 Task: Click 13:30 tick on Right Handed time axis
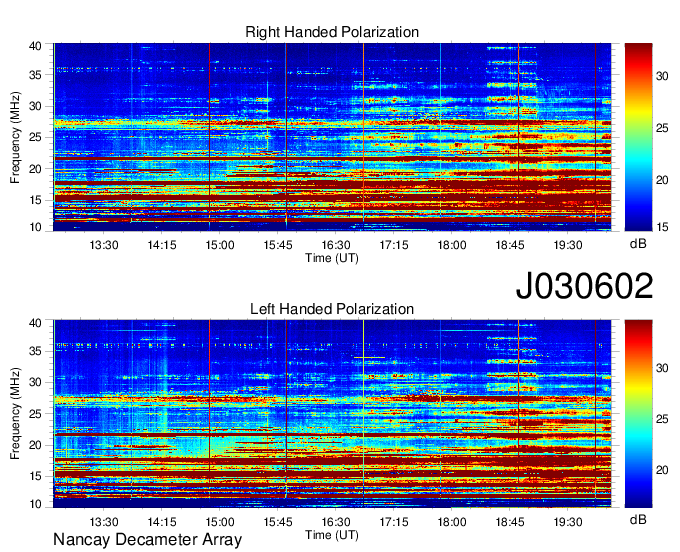coord(104,245)
